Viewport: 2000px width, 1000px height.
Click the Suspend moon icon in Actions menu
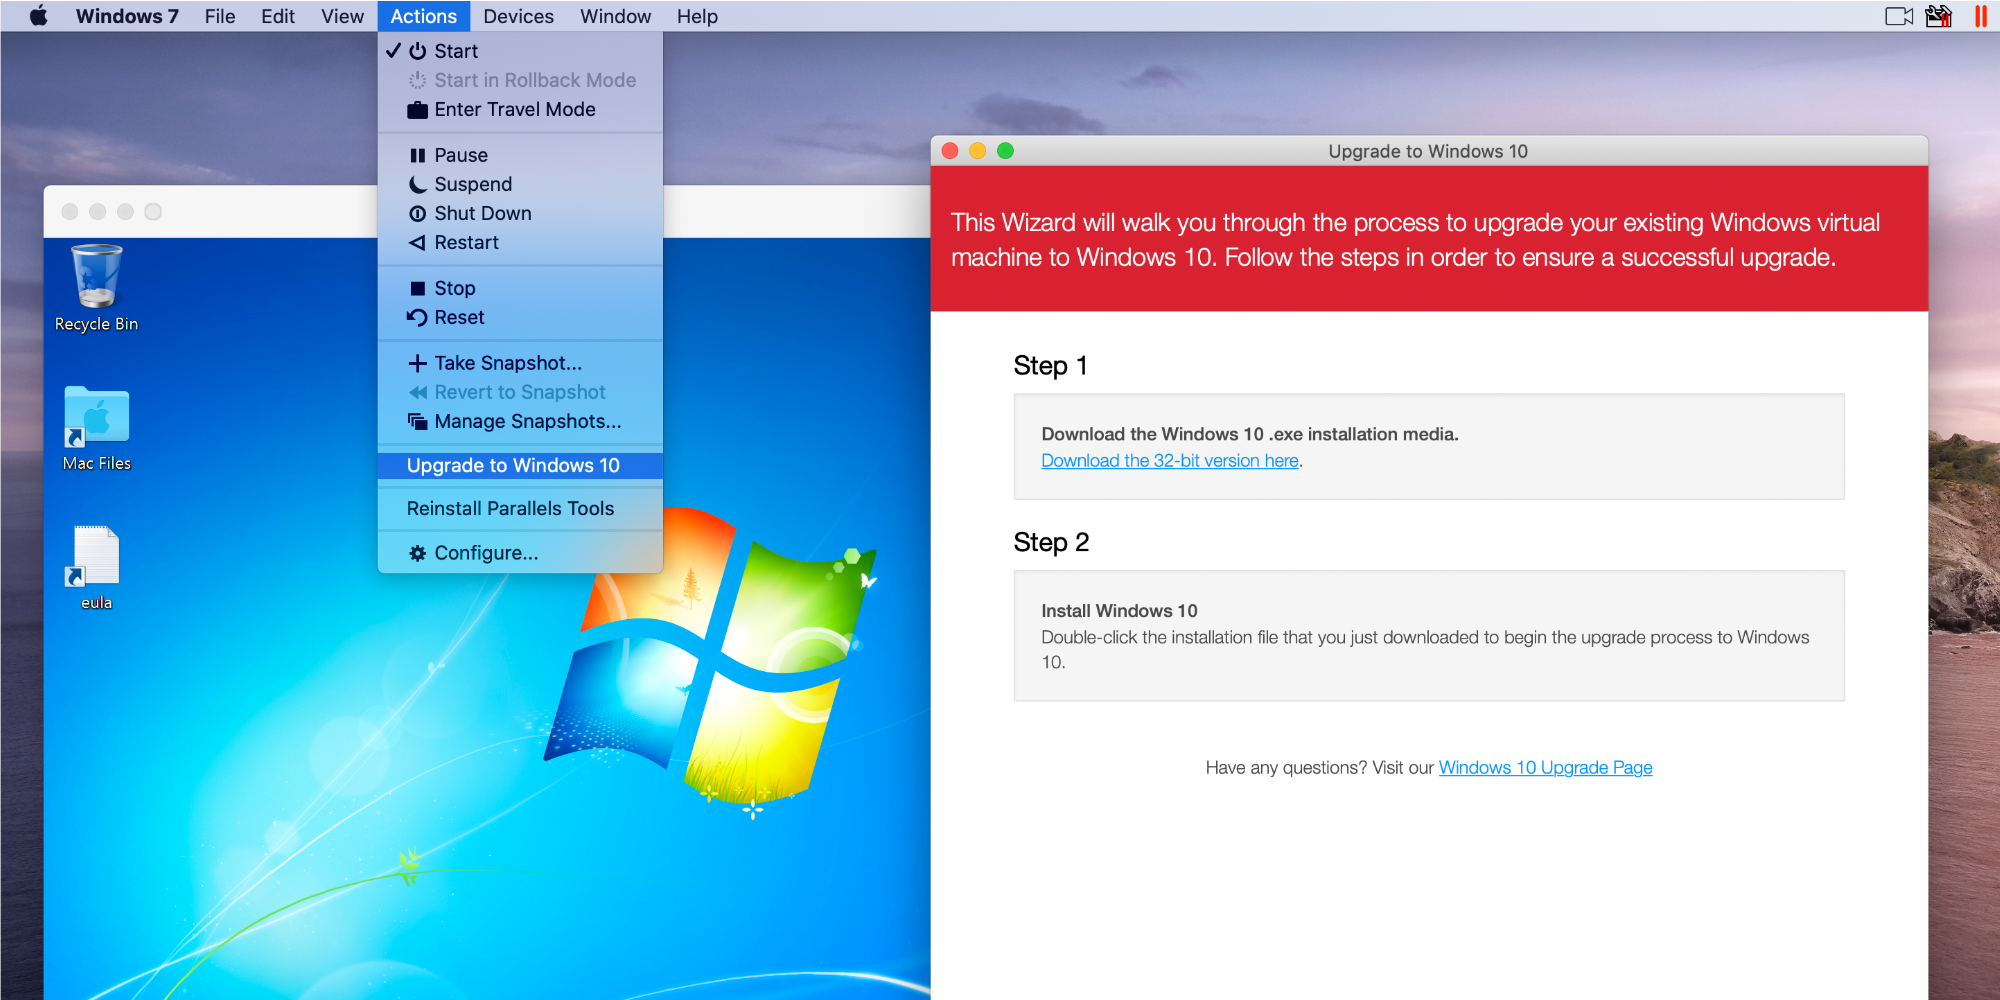tap(417, 184)
